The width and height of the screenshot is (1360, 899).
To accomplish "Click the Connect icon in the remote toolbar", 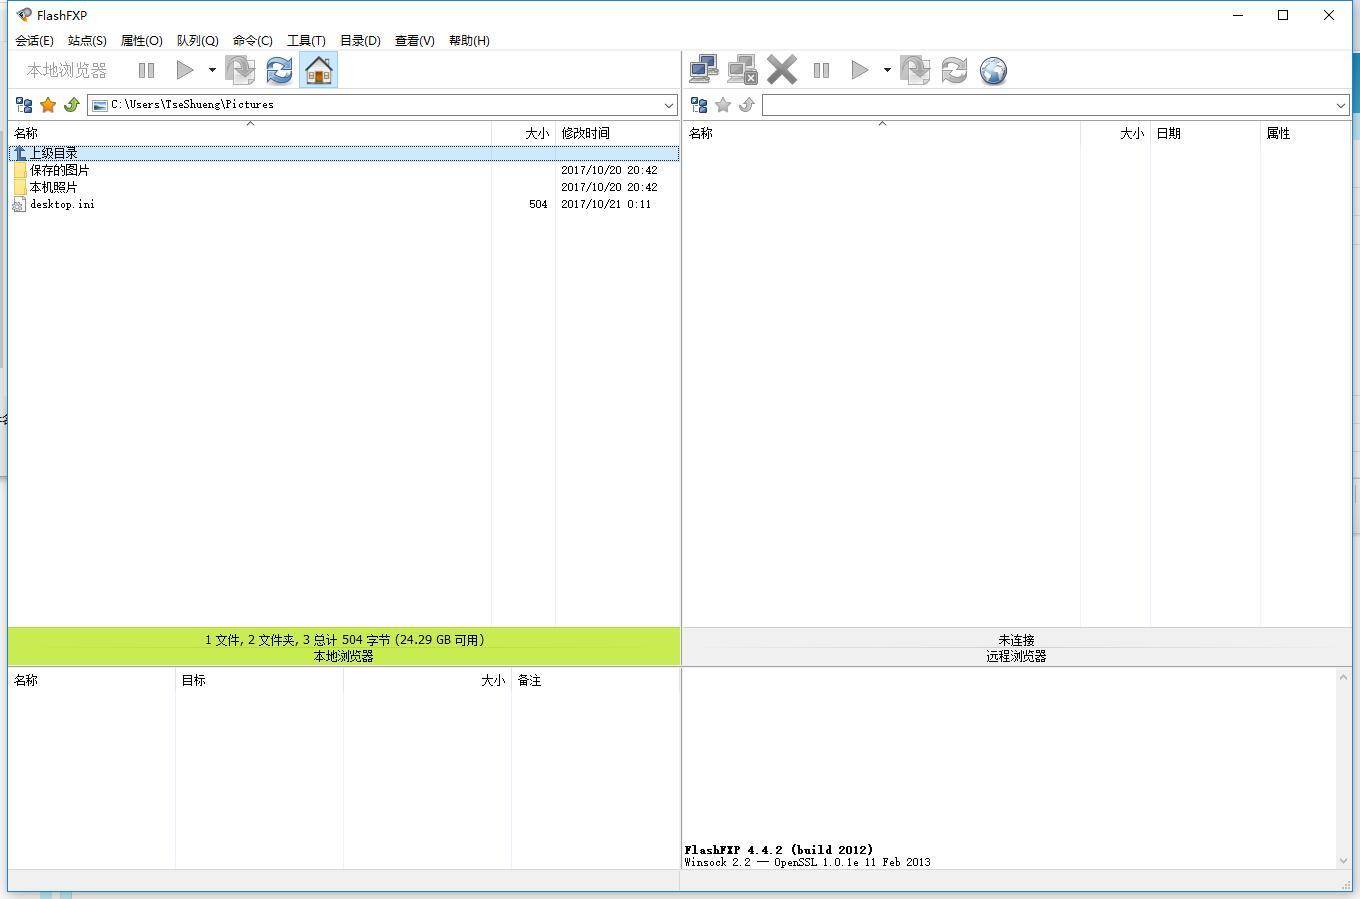I will point(704,70).
